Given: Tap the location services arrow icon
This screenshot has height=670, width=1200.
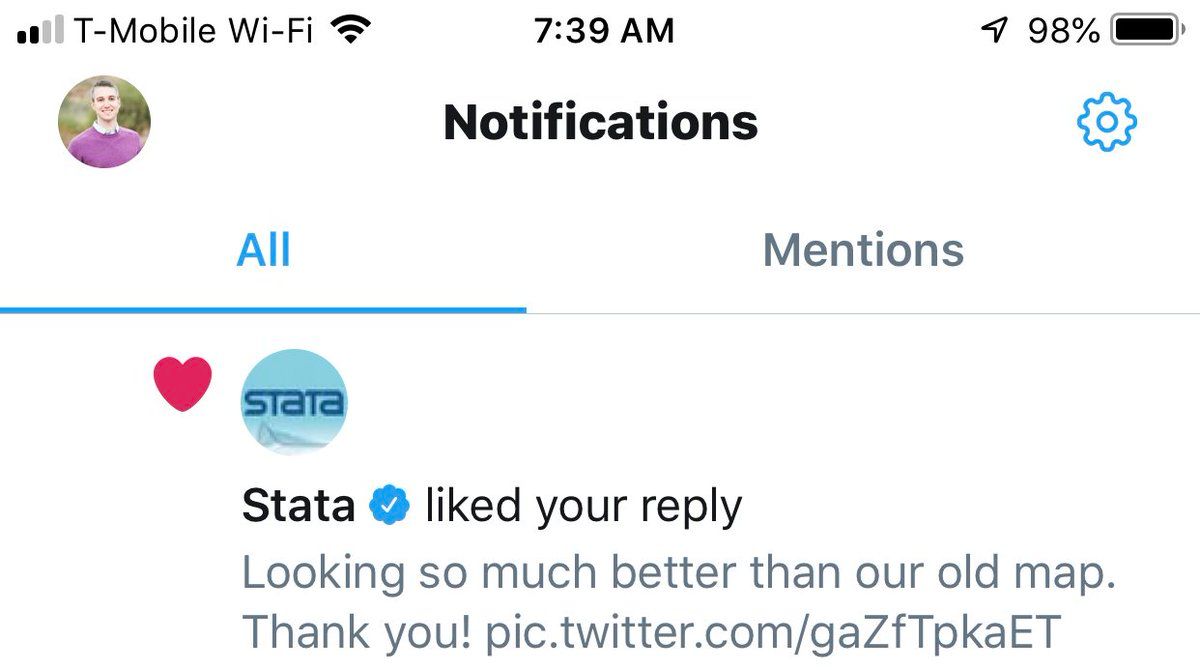Looking at the screenshot, I should [993, 31].
